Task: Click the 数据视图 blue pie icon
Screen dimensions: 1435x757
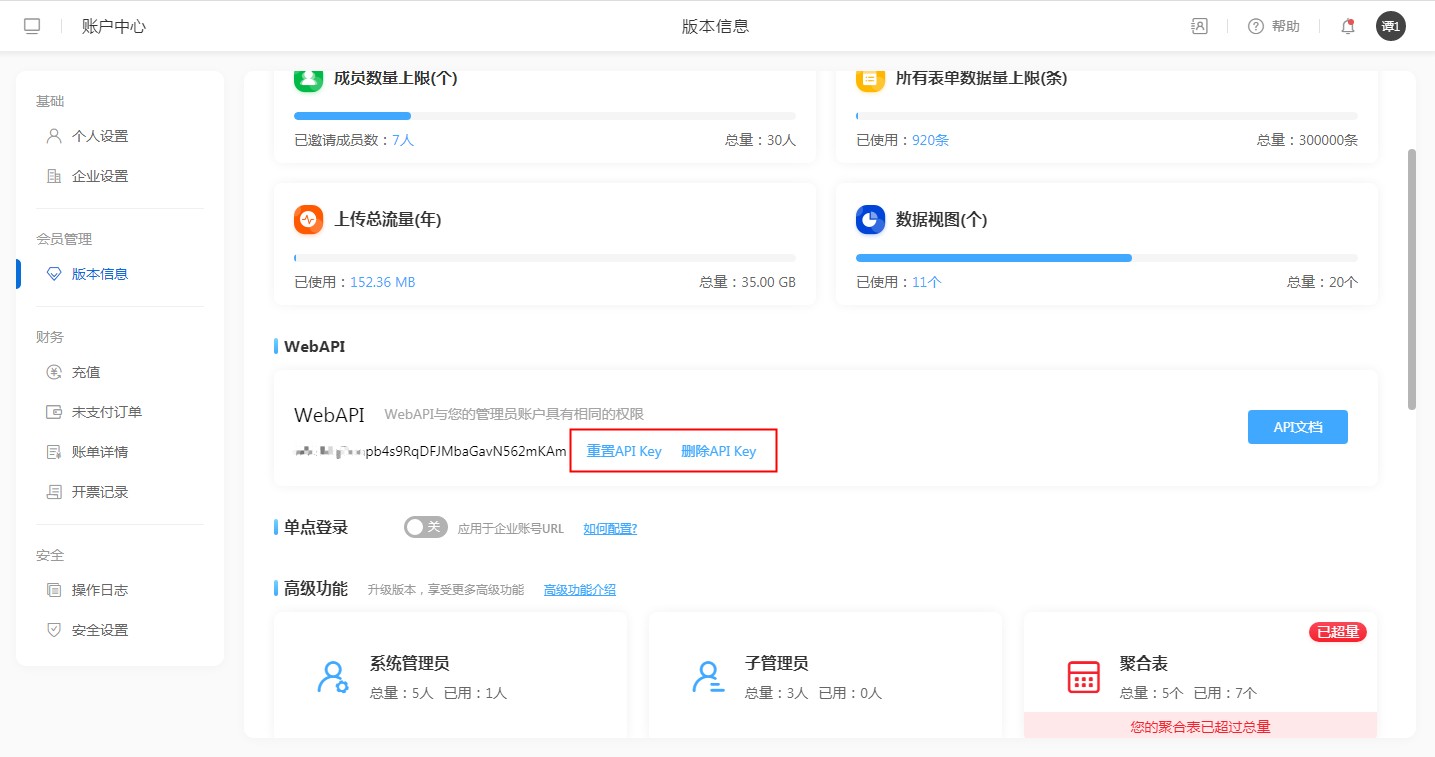Action: pos(870,219)
